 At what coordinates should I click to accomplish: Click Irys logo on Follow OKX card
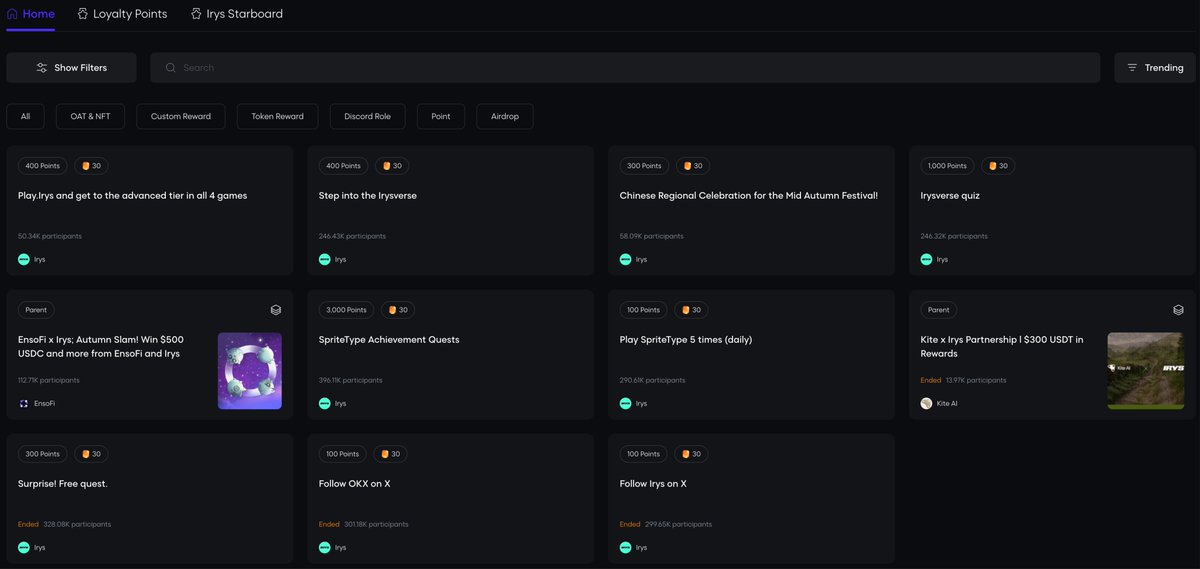[325, 548]
